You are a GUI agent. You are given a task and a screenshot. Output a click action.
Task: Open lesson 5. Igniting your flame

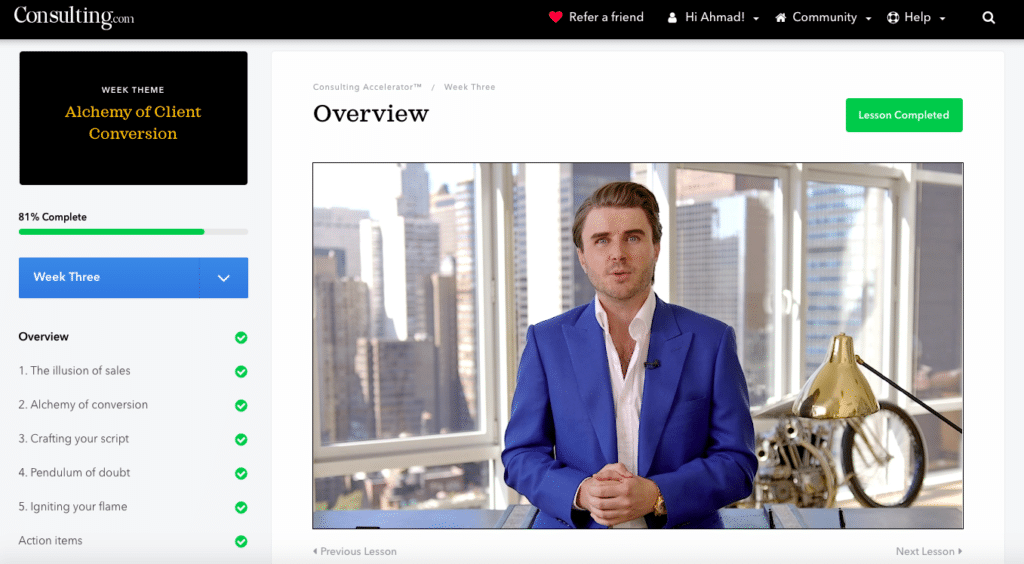coord(72,507)
